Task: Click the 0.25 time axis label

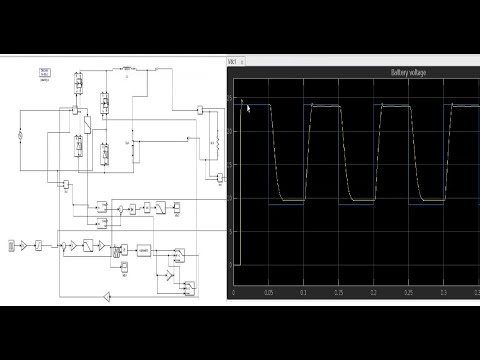Action: (x=409, y=293)
